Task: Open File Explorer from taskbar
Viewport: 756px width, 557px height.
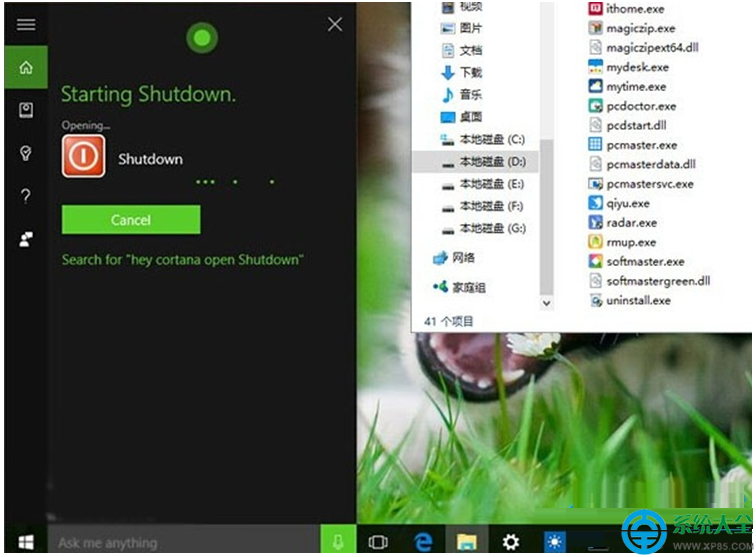Action: pyautogui.click(x=467, y=542)
